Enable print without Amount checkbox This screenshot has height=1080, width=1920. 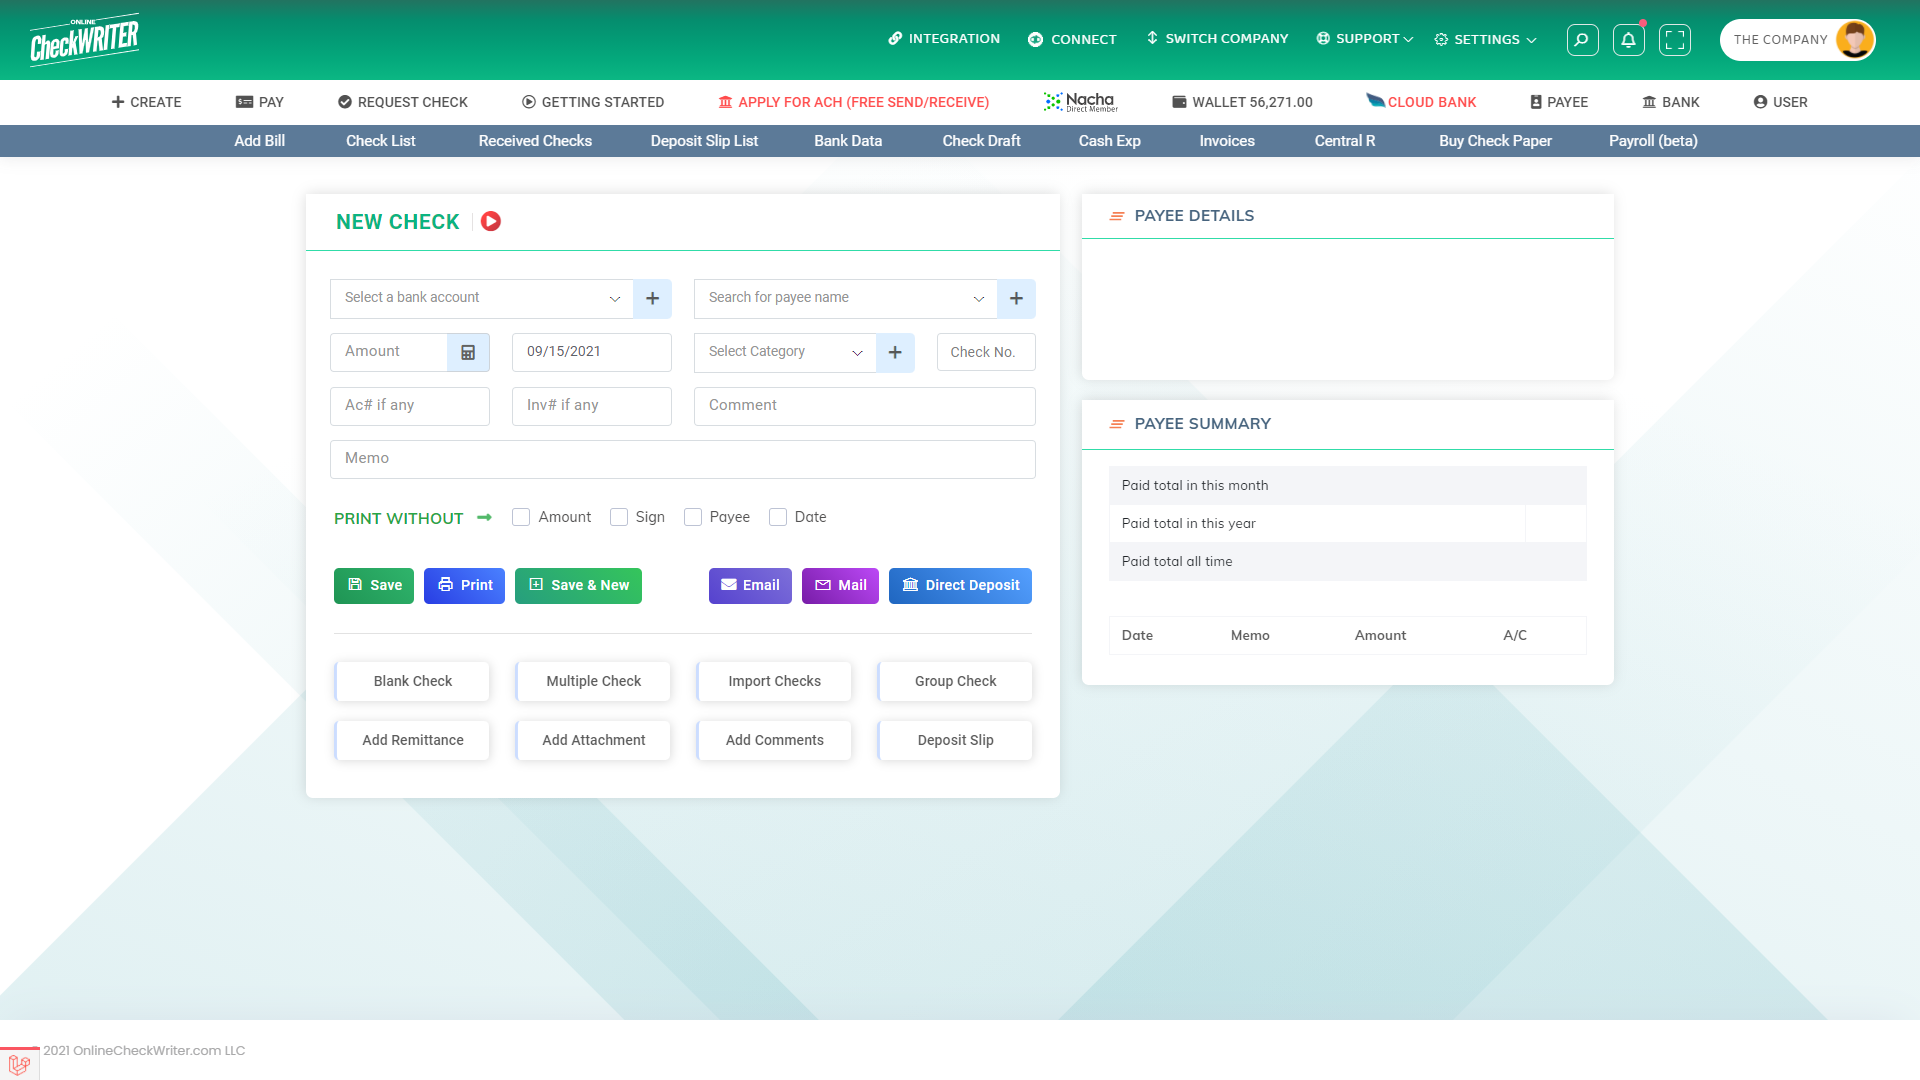[521, 517]
